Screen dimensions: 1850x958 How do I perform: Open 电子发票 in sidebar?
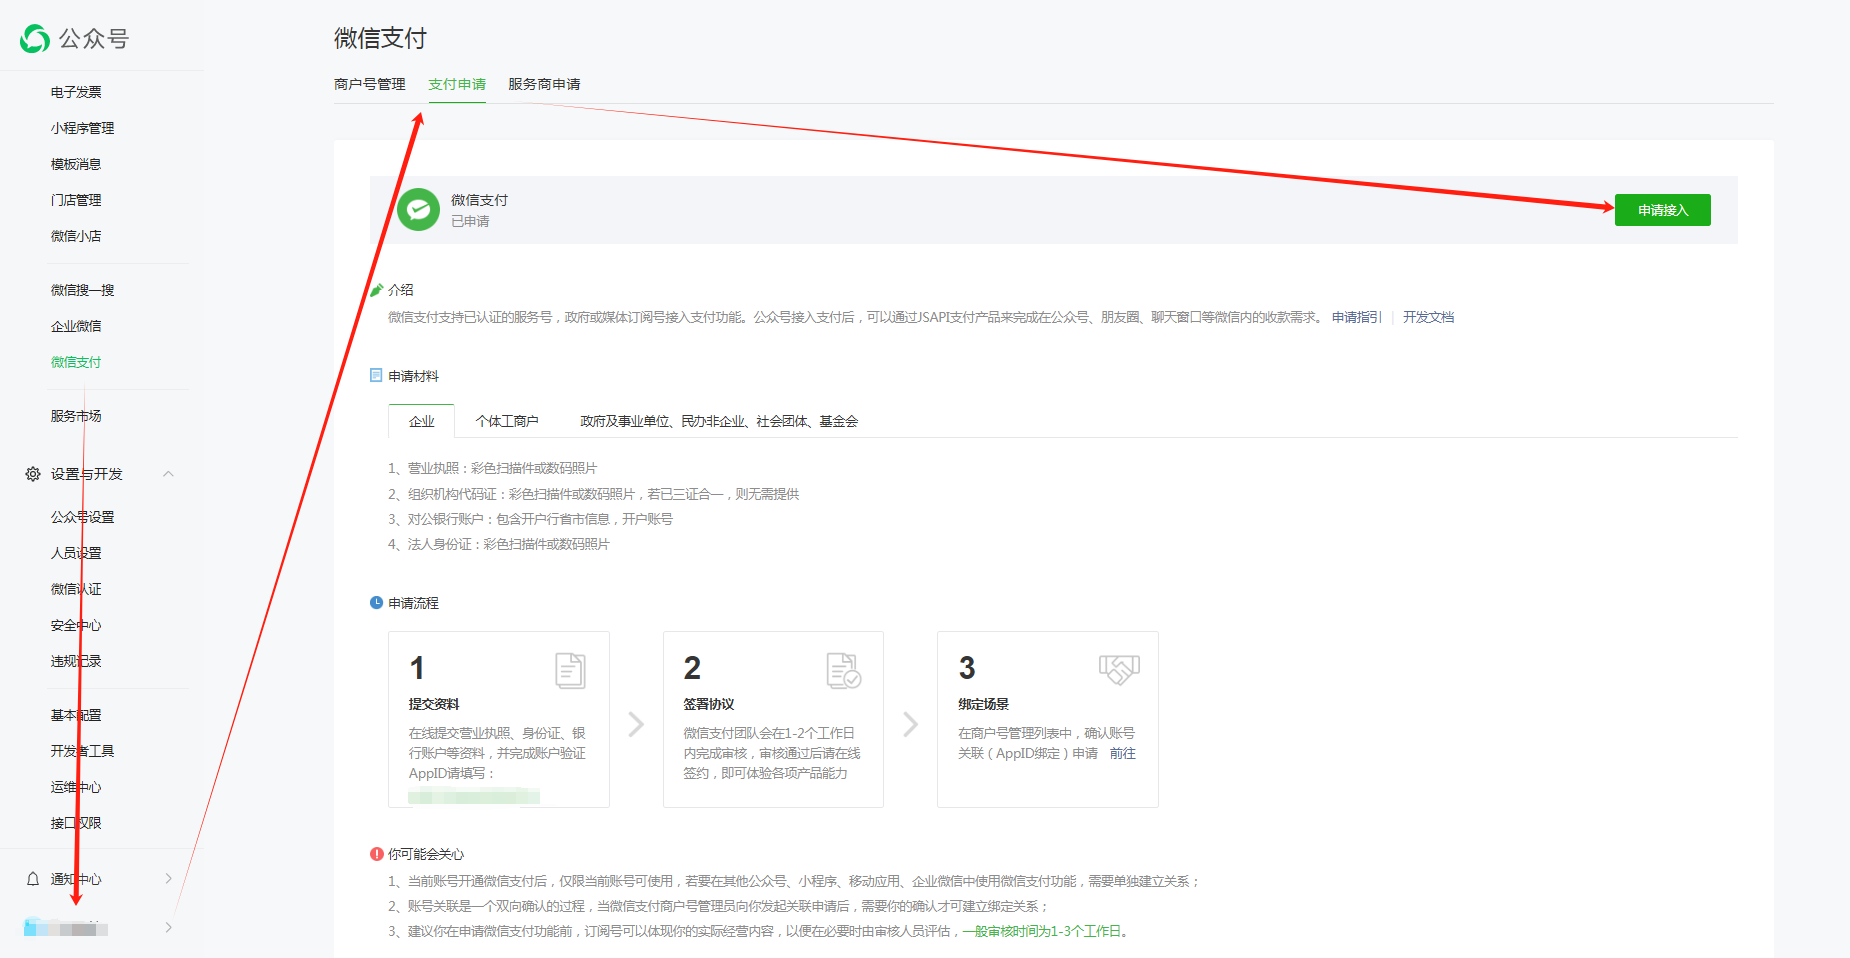tap(76, 92)
